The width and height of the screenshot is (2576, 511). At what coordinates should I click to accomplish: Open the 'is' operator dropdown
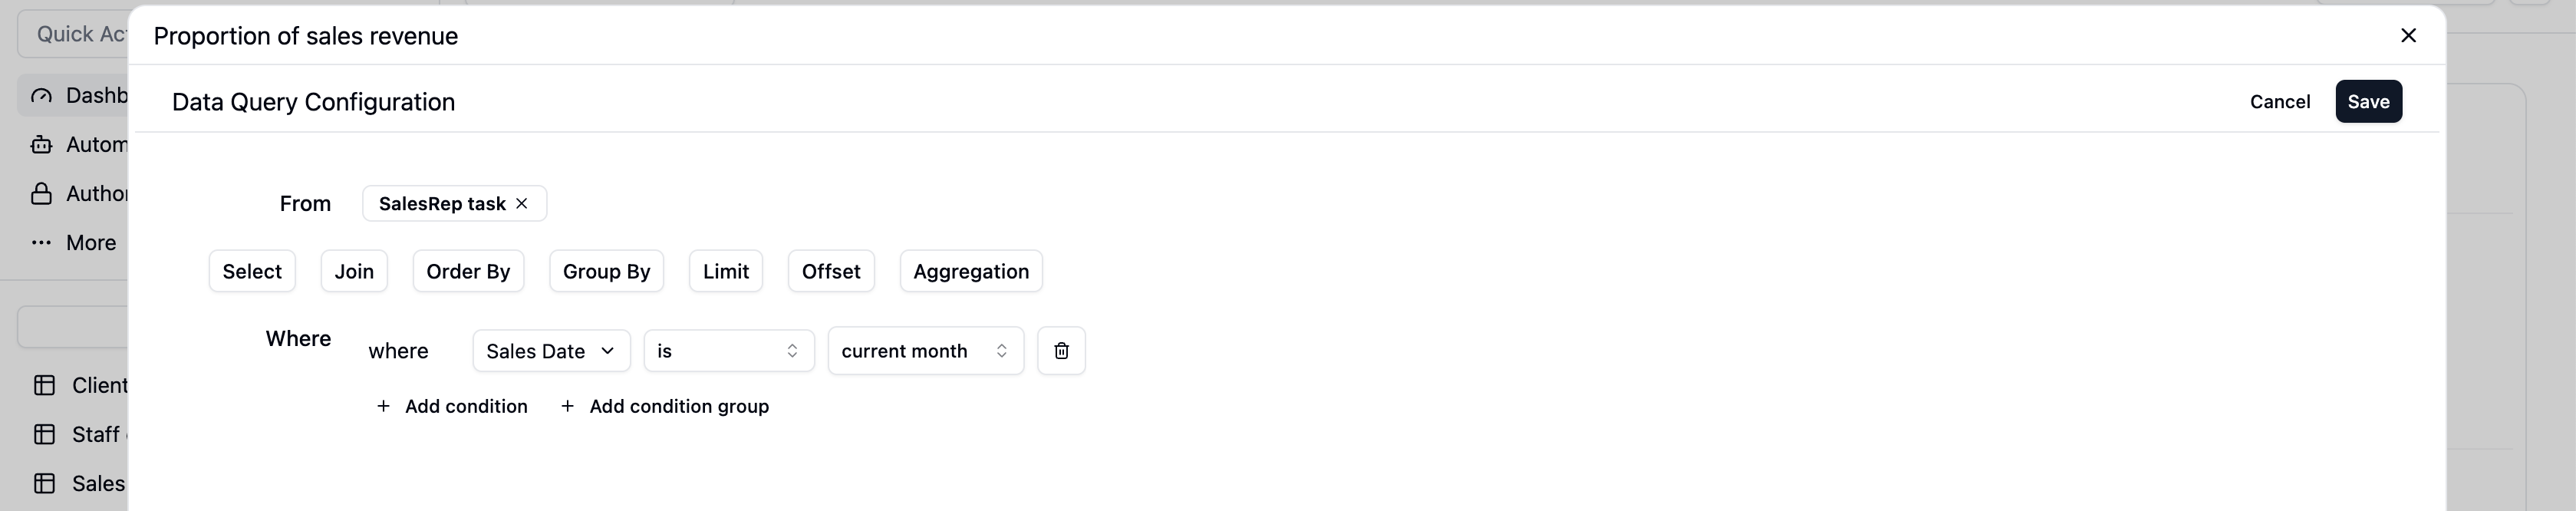pos(728,351)
